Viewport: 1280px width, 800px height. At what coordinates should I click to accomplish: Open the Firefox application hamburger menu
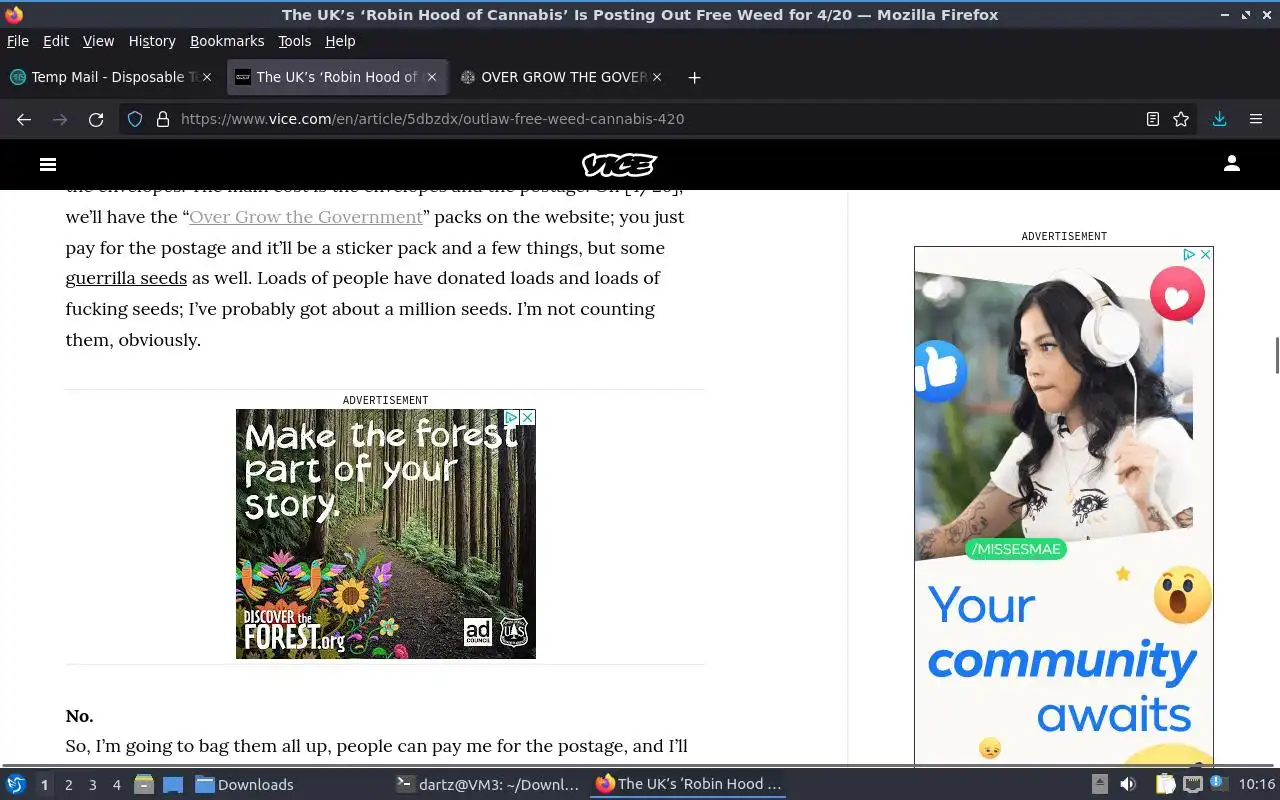point(1256,119)
